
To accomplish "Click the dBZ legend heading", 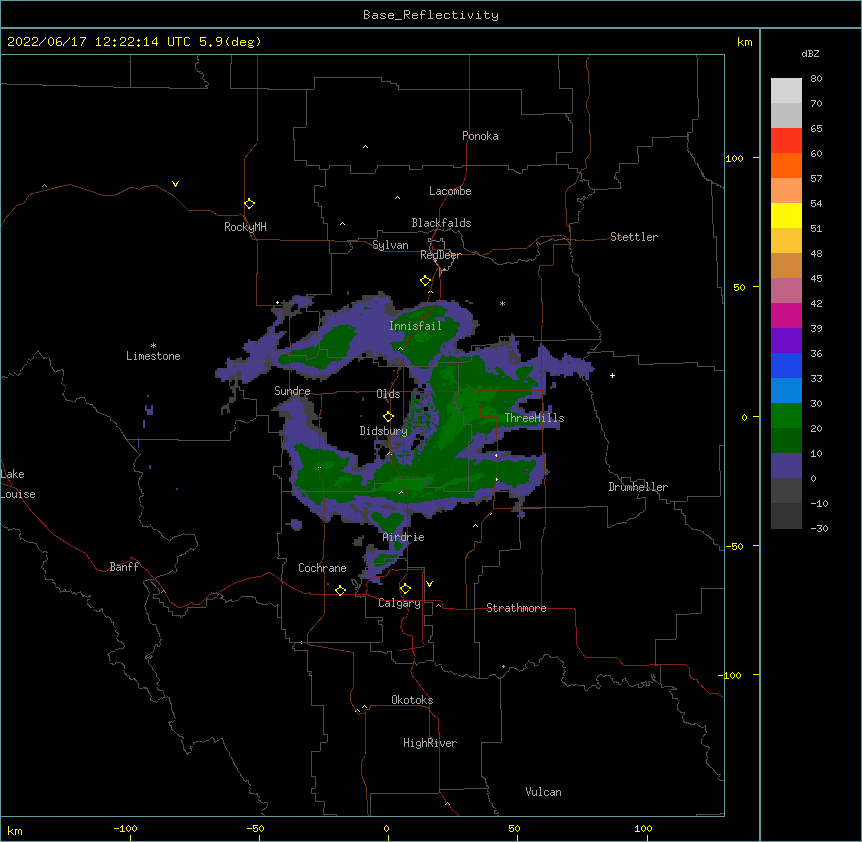I will point(810,53).
